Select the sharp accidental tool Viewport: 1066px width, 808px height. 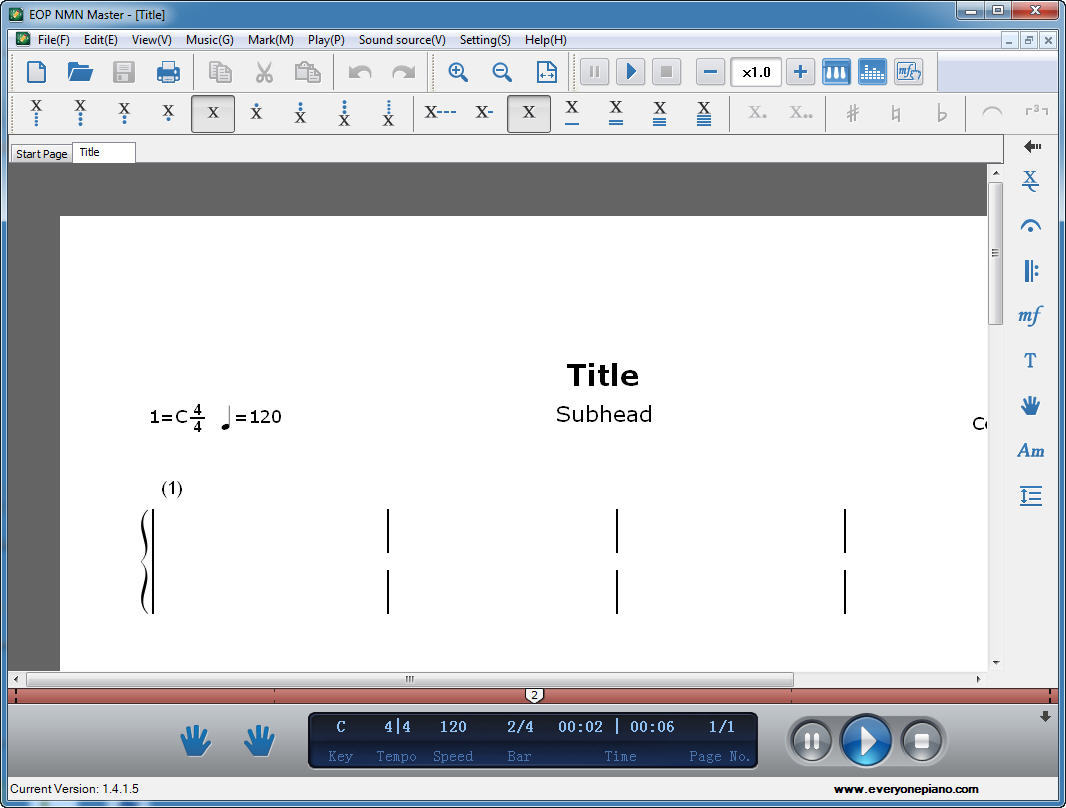tap(852, 113)
